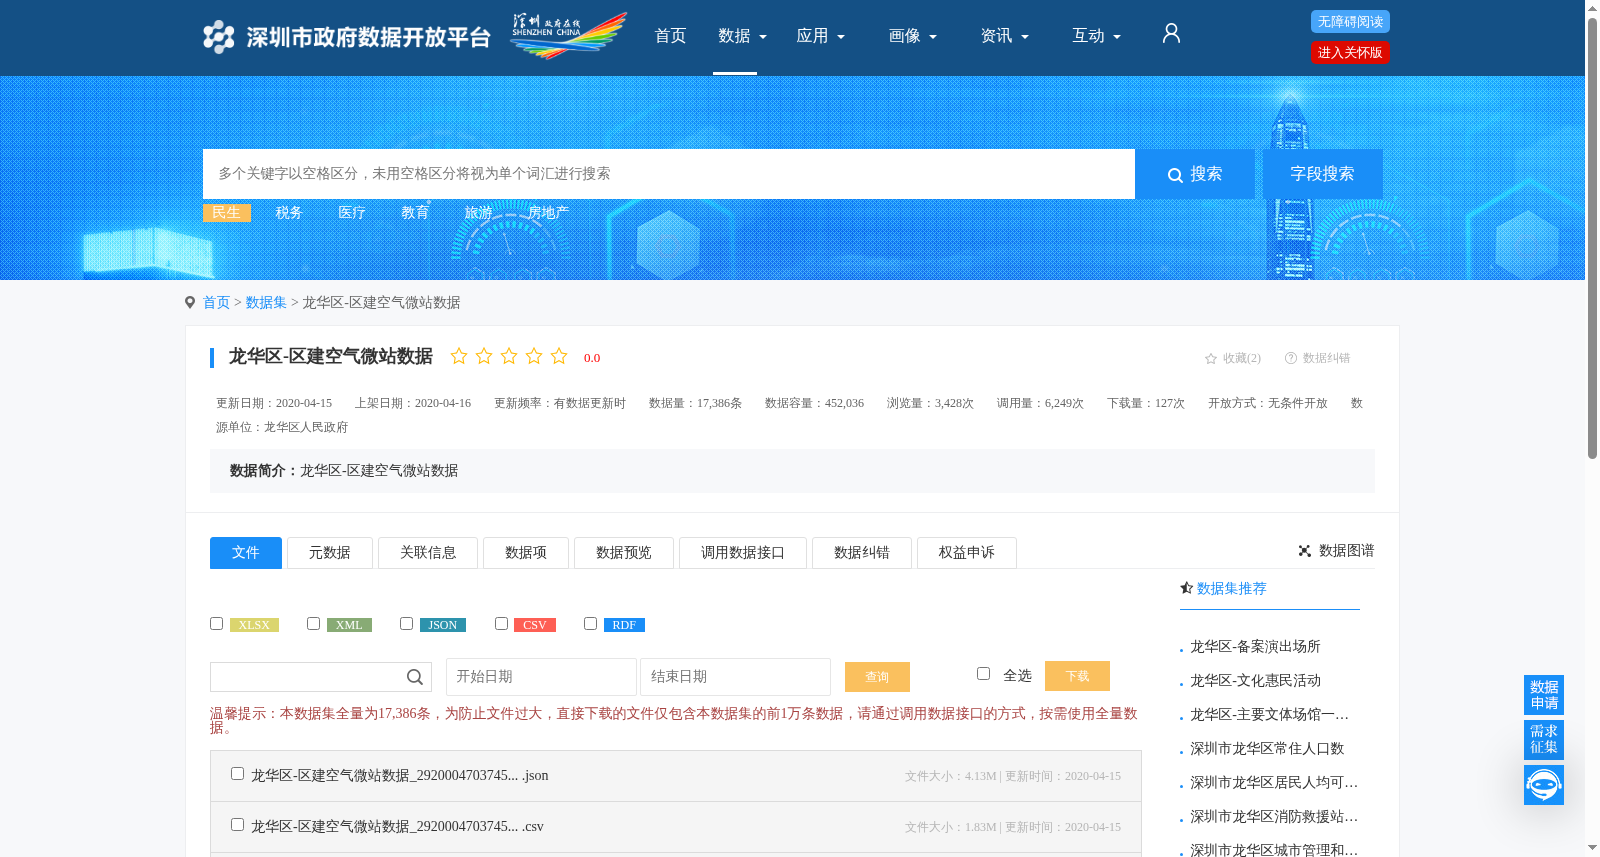
Task: Click the 无障碍阅读 button
Action: pos(1350,21)
